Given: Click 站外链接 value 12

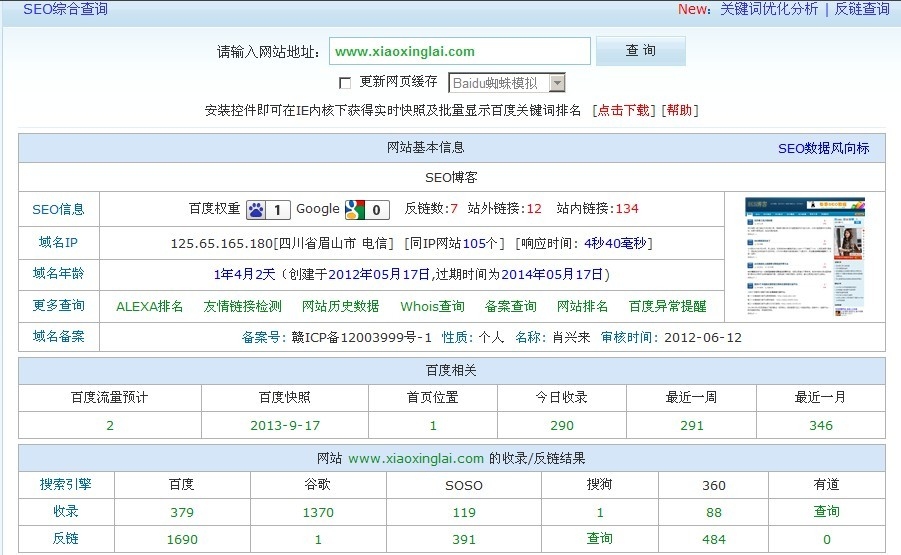Looking at the screenshot, I should tap(534, 209).
